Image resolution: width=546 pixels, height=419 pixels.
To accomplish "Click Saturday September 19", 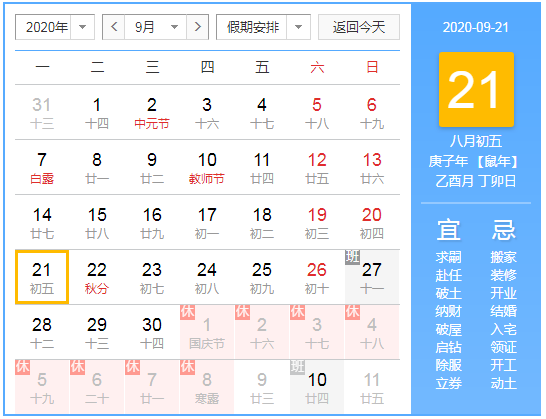I will (317, 222).
